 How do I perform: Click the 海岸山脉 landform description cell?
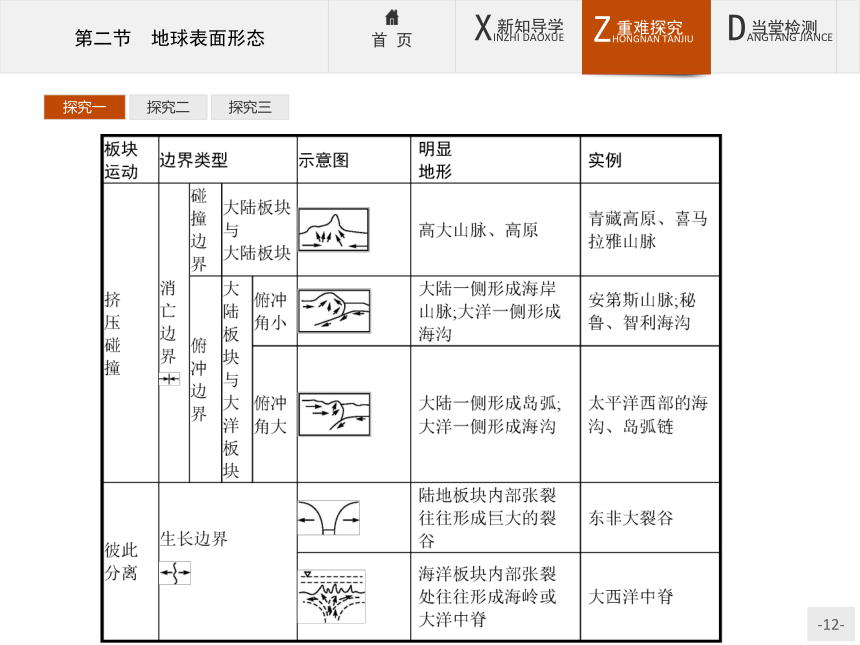(495, 311)
